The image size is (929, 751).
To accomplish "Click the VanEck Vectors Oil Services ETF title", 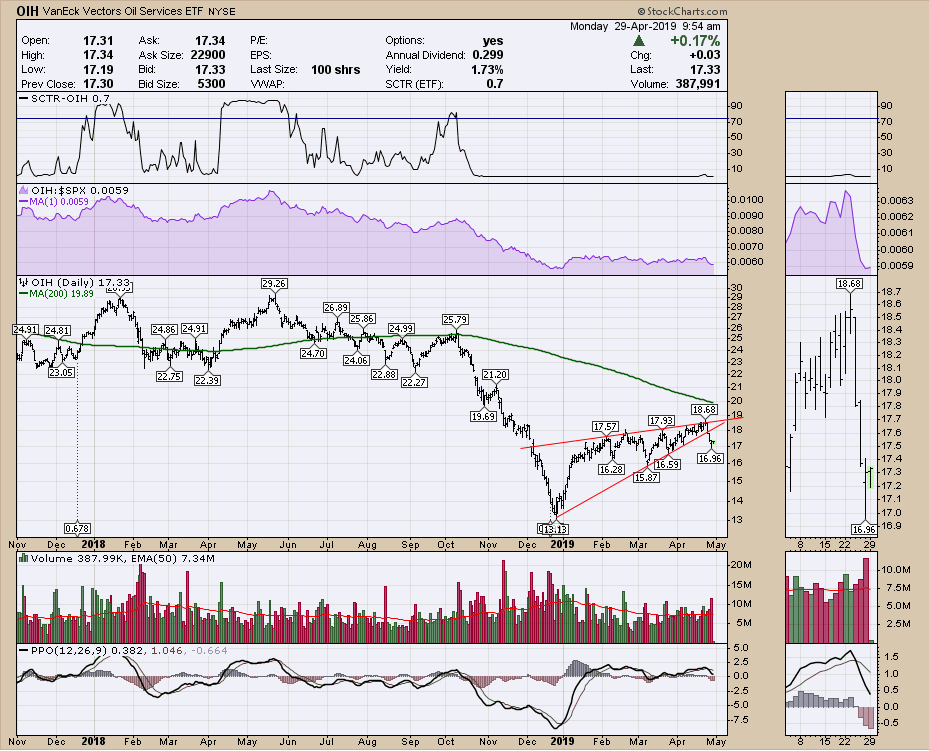I will [123, 11].
